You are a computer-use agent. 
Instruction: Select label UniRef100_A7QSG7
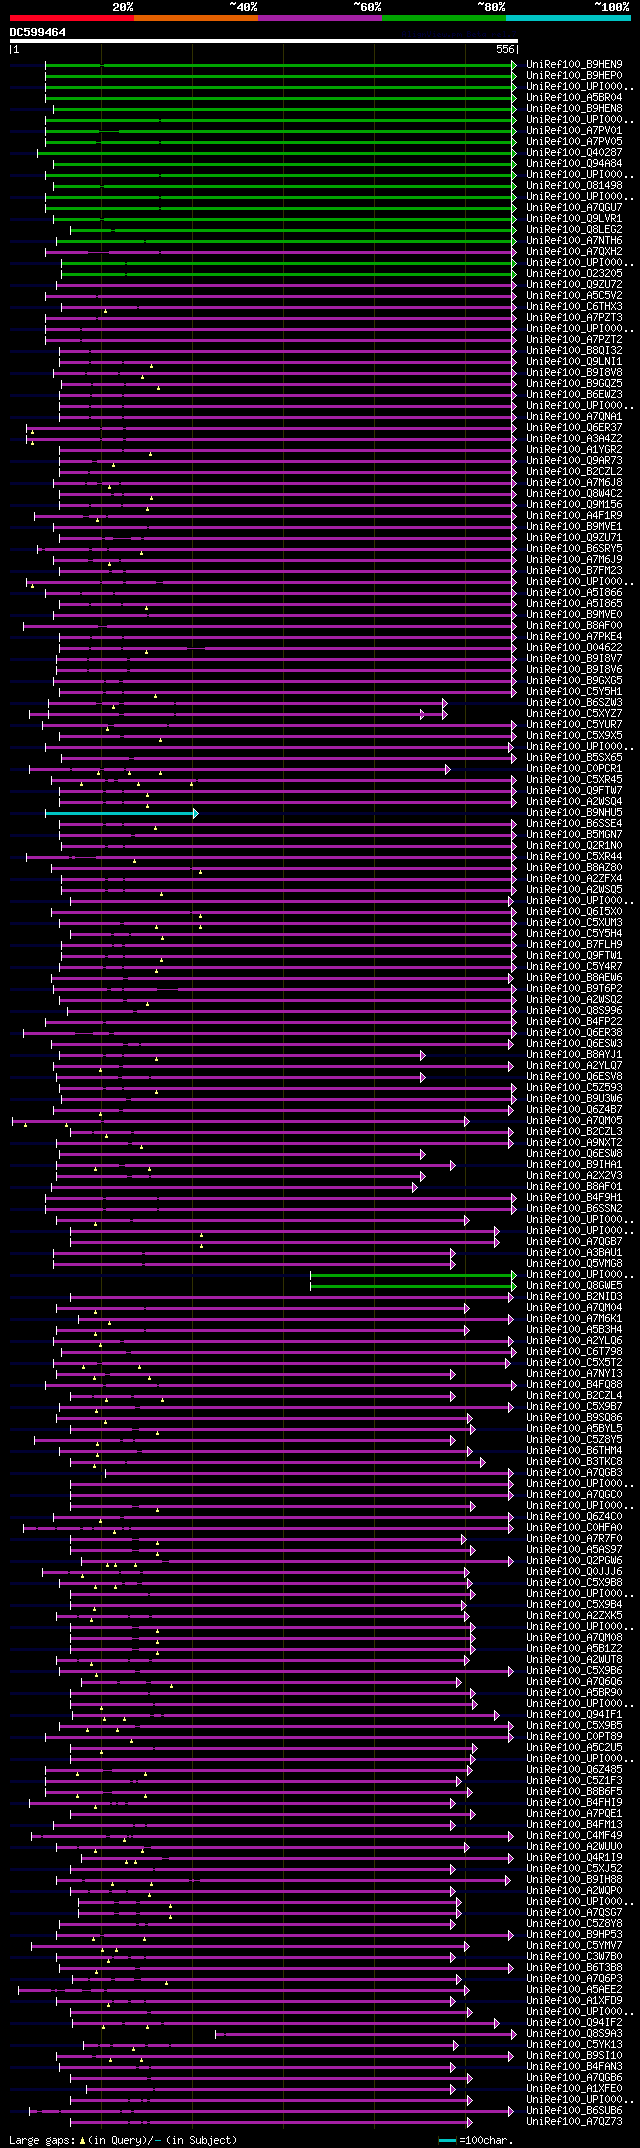[574, 1913]
